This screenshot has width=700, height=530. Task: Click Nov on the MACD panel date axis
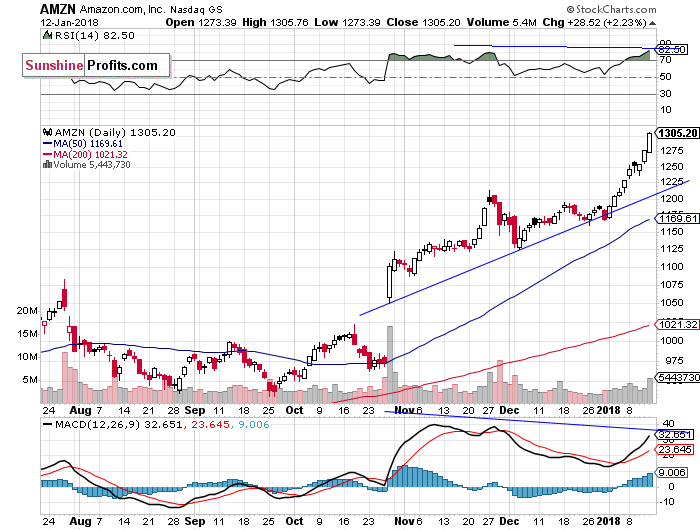pyautogui.click(x=405, y=521)
